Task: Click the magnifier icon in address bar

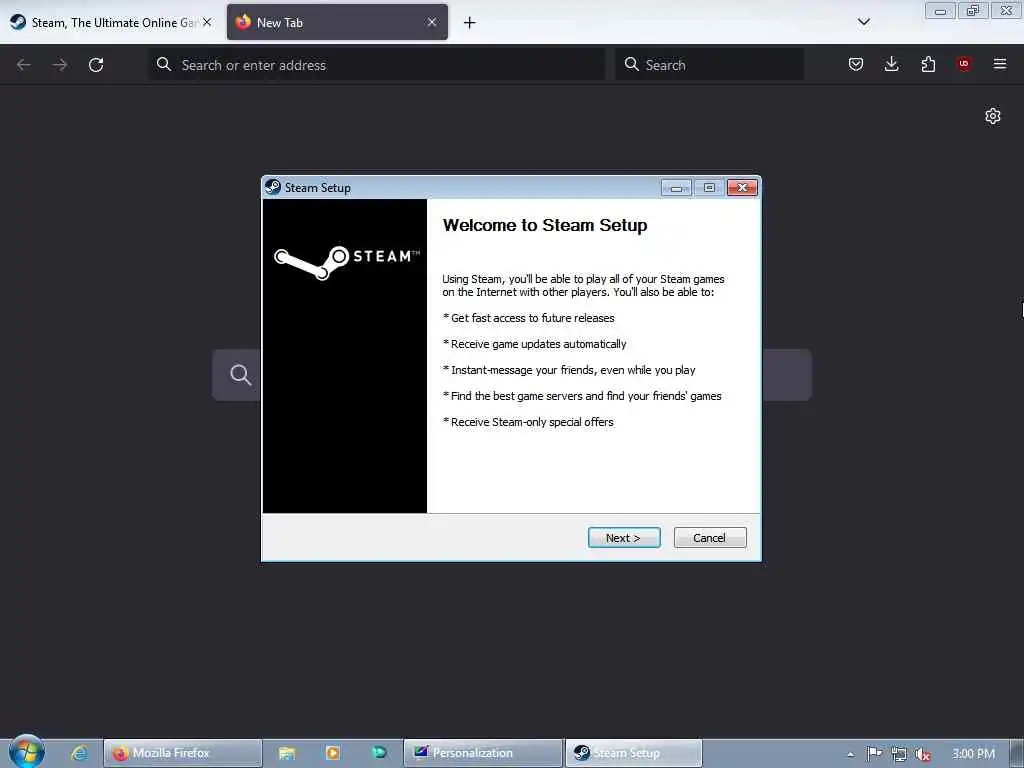Action: [x=164, y=65]
